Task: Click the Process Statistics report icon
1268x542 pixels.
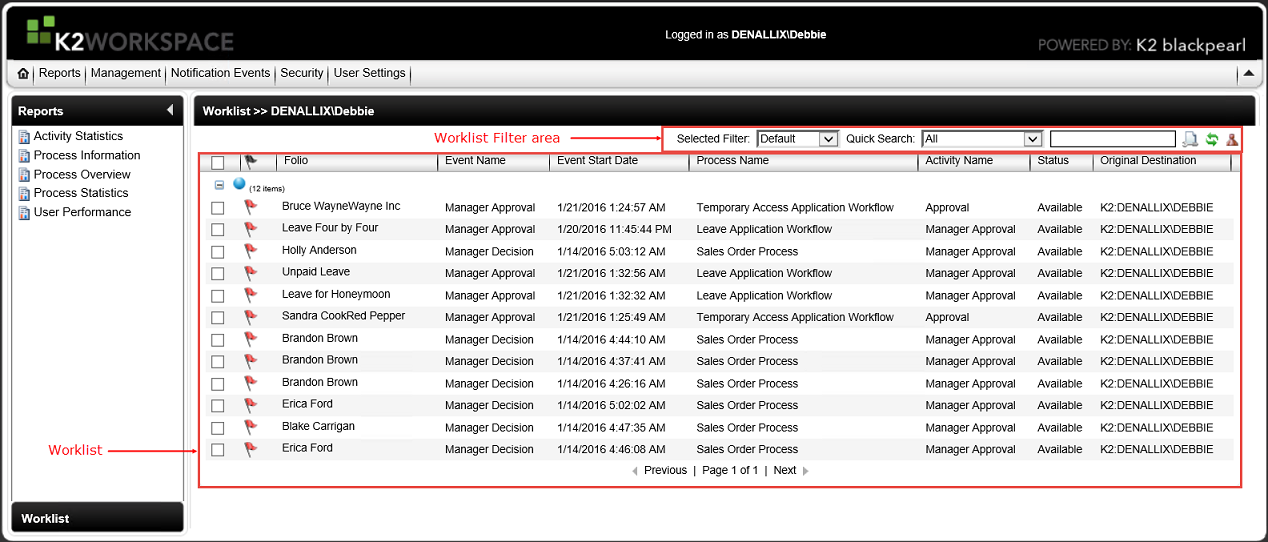Action: tap(24, 194)
